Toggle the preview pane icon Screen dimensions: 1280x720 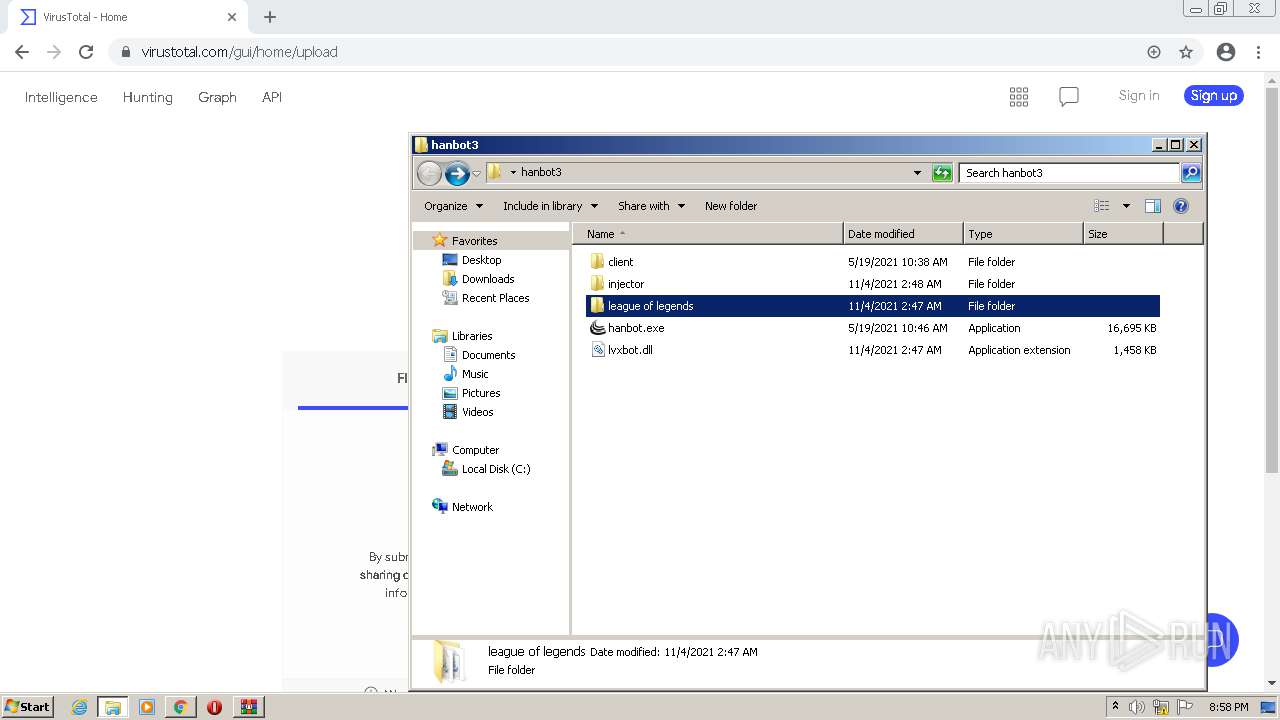(1153, 206)
